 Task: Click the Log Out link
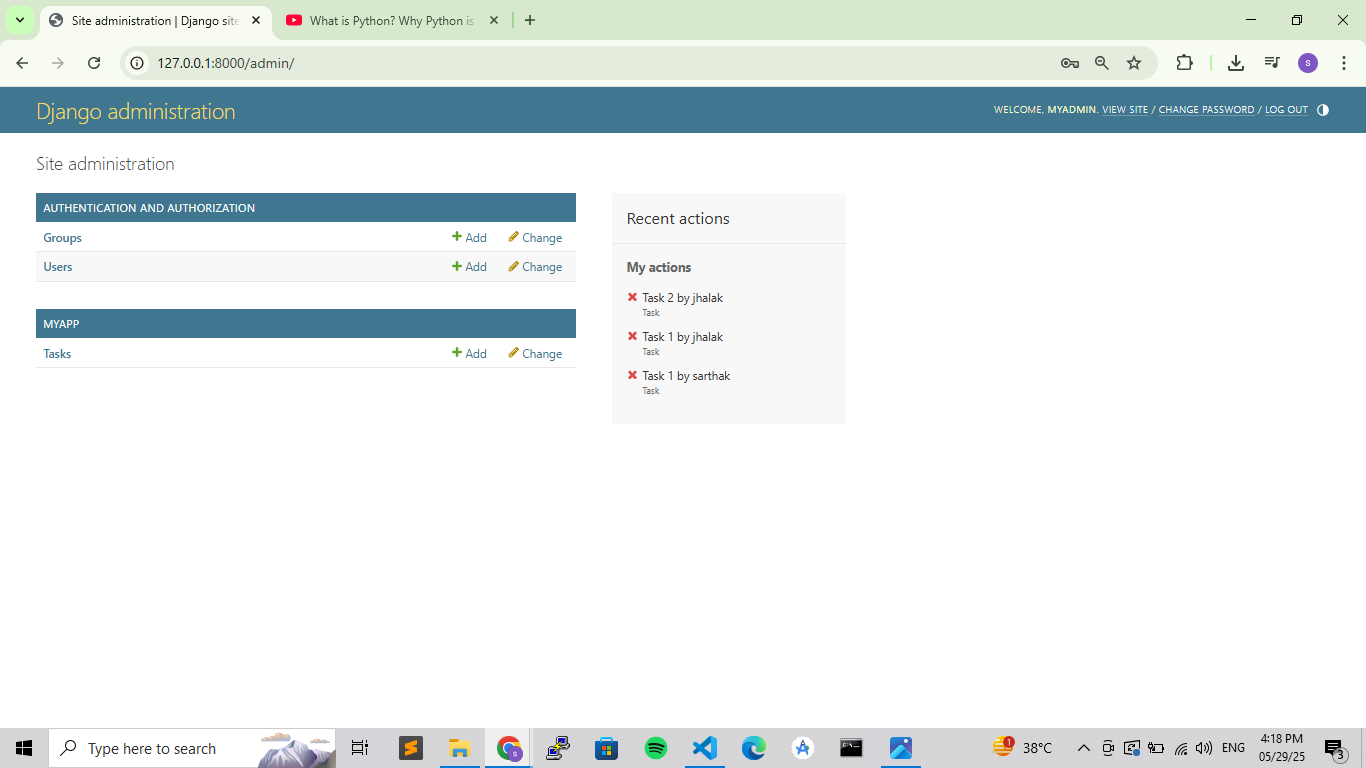coord(1286,110)
